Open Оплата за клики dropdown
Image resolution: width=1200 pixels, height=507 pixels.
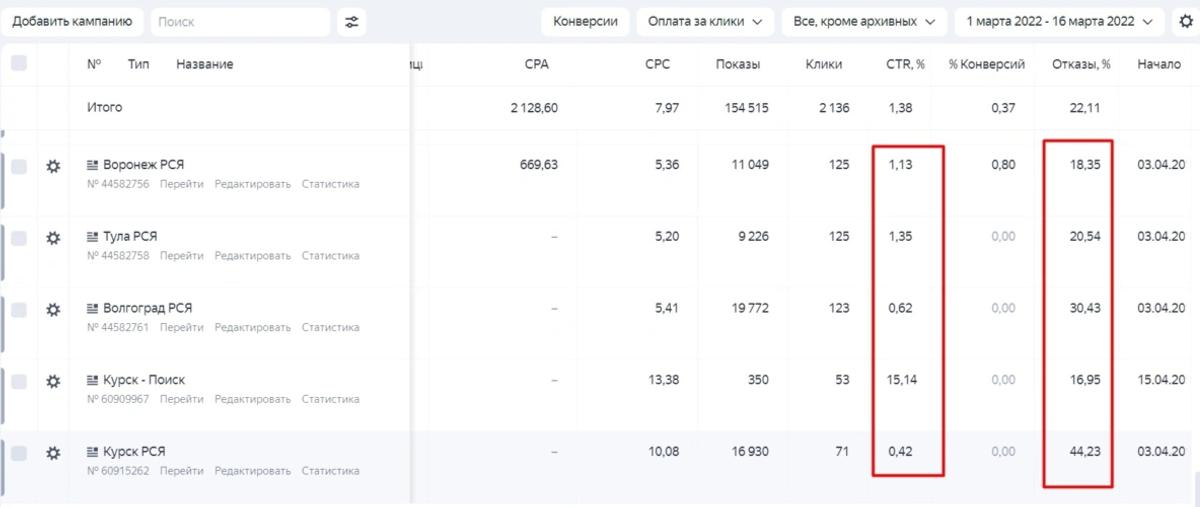pyautogui.click(x=704, y=21)
